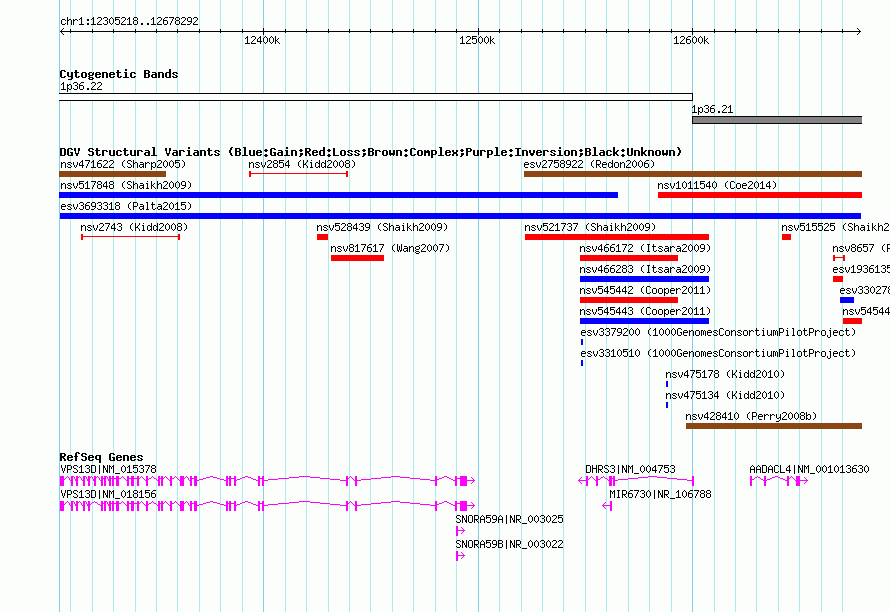This screenshot has width=890, height=612.
Task: Select the nsv475134 (Kidd2010) label
Action: [x=725, y=395]
